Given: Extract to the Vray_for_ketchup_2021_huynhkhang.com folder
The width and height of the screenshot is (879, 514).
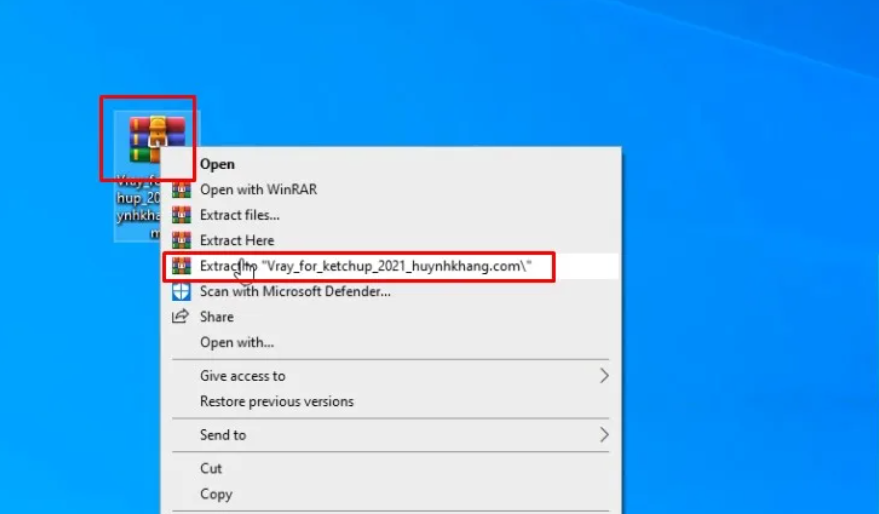Looking at the screenshot, I should point(365,266).
